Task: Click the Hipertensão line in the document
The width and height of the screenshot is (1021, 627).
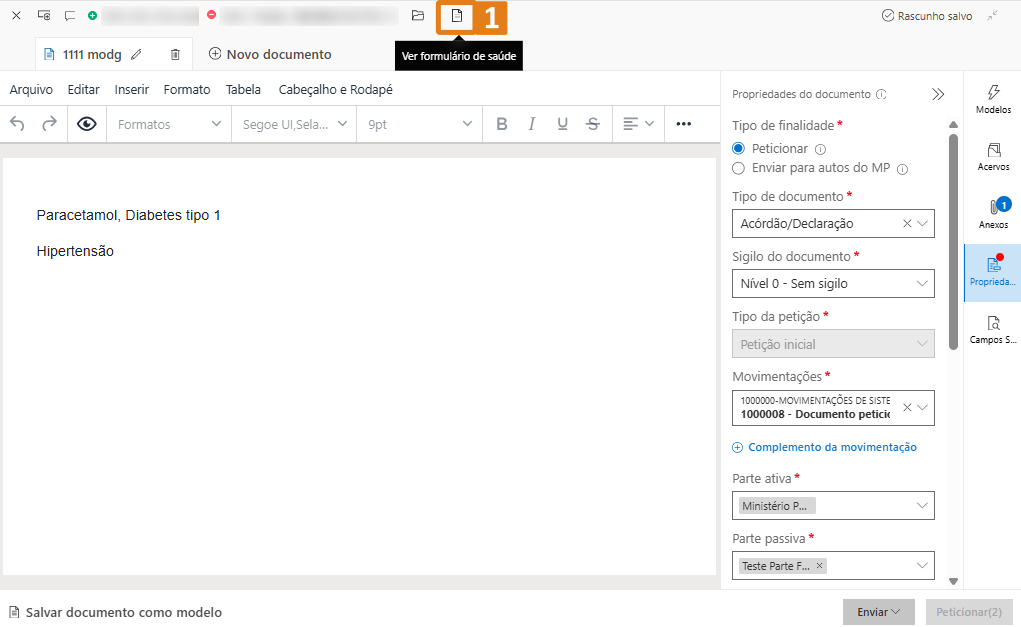Action: 75,251
